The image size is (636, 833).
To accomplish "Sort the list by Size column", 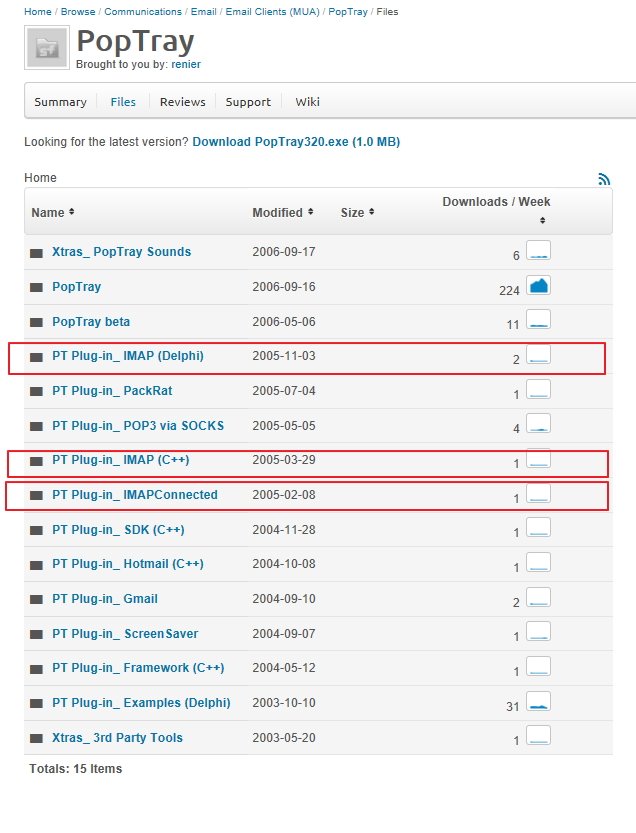I will pos(357,212).
